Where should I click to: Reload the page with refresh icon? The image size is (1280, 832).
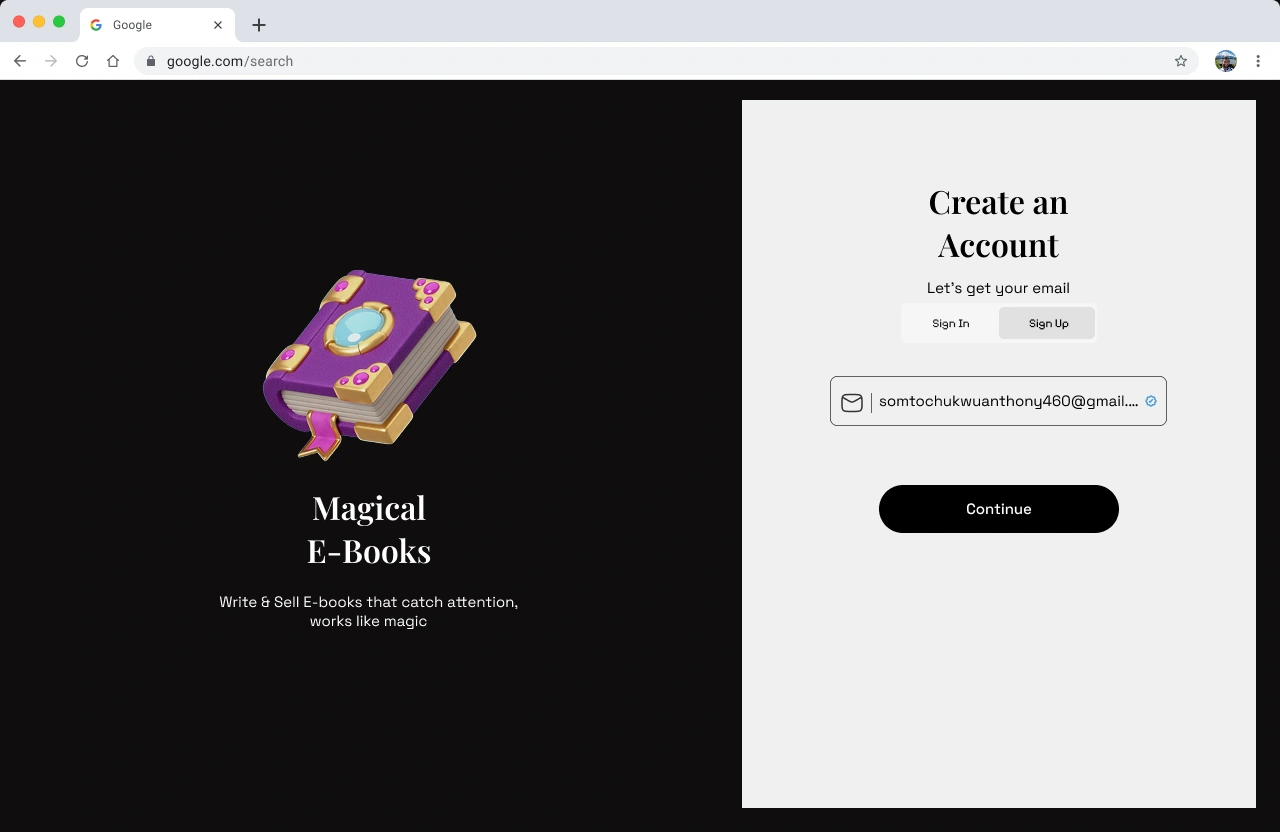[x=82, y=61]
